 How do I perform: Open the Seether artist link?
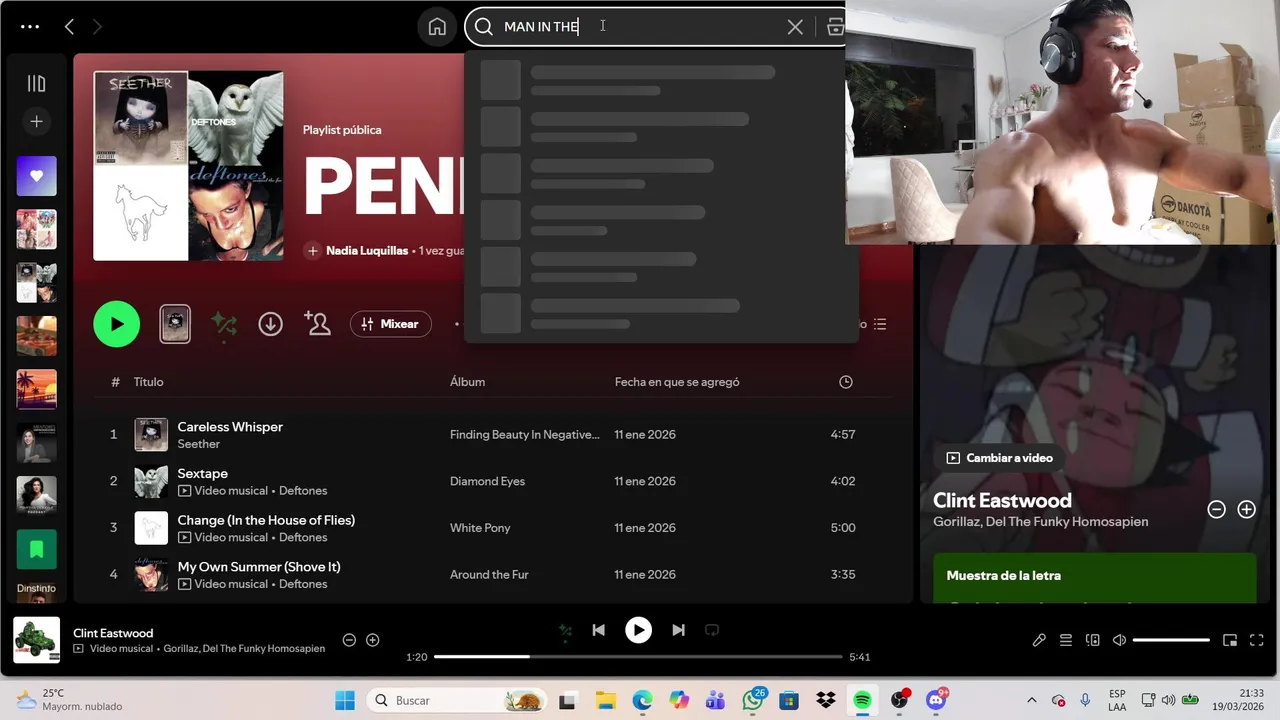(x=198, y=444)
